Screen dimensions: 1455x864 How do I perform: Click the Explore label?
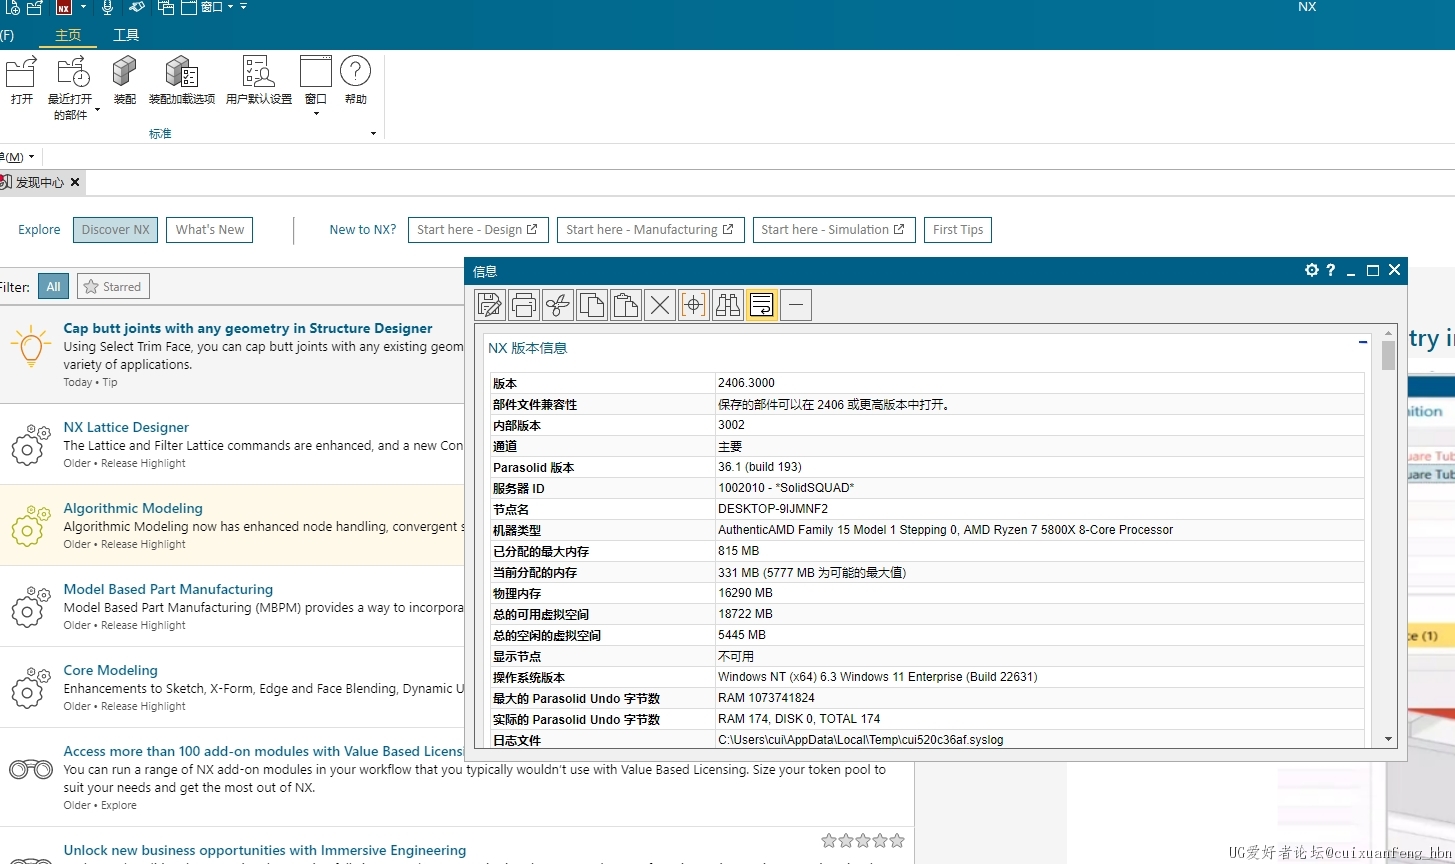(x=39, y=230)
